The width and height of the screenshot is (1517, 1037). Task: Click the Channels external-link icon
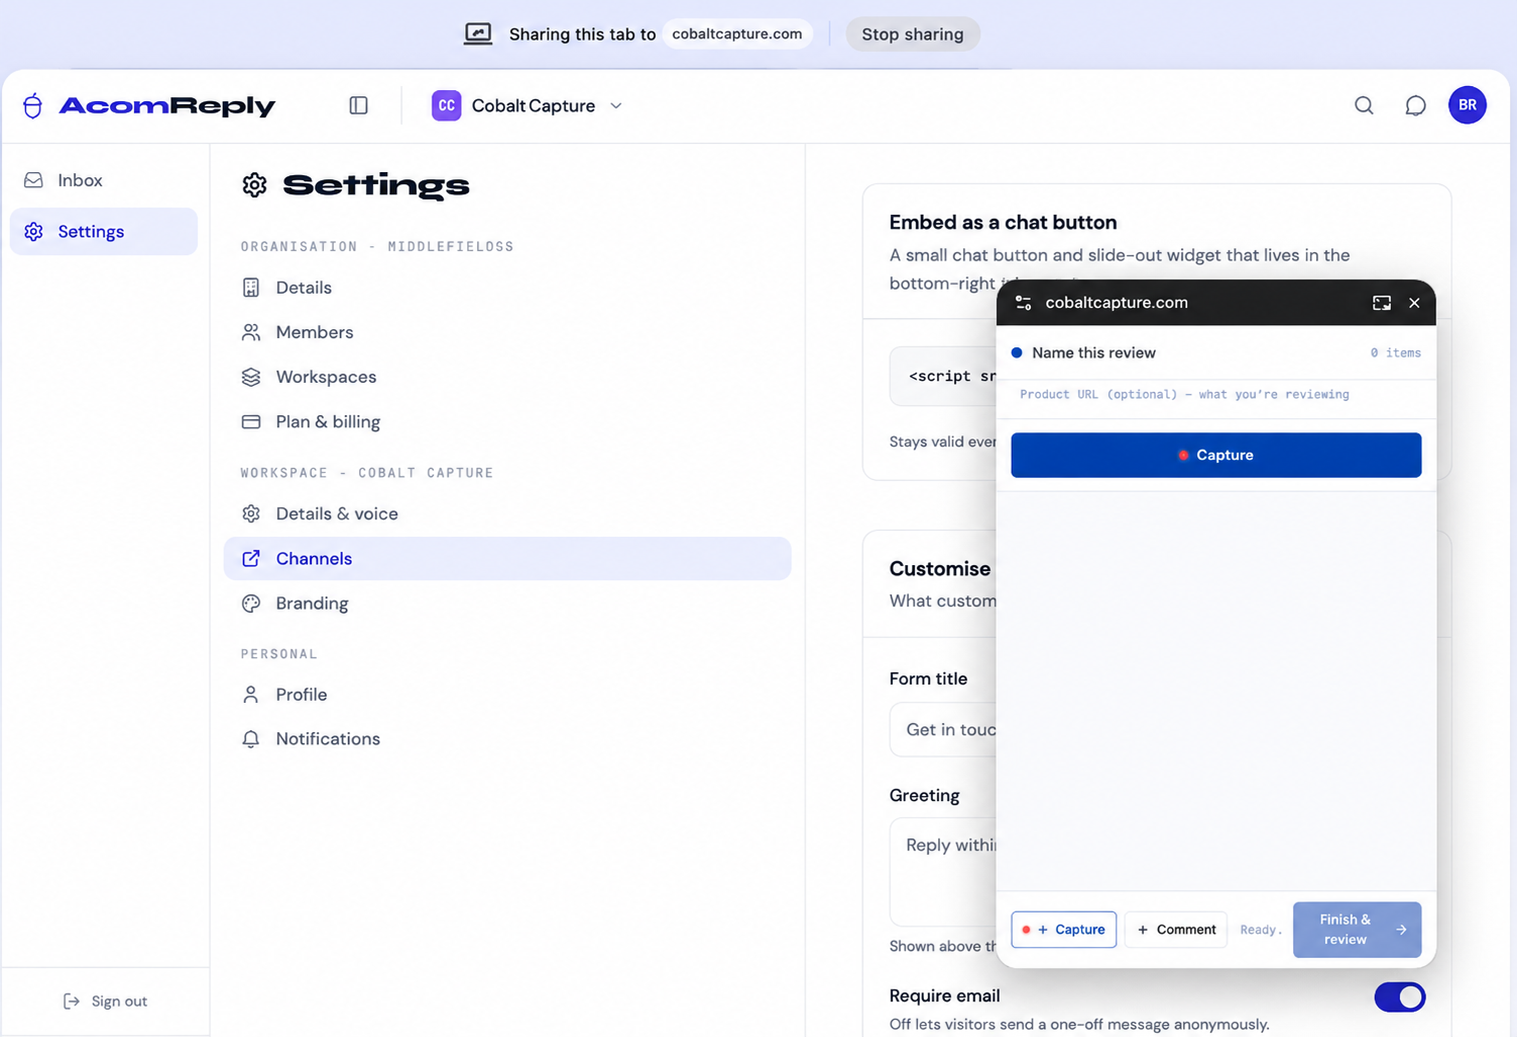click(251, 558)
